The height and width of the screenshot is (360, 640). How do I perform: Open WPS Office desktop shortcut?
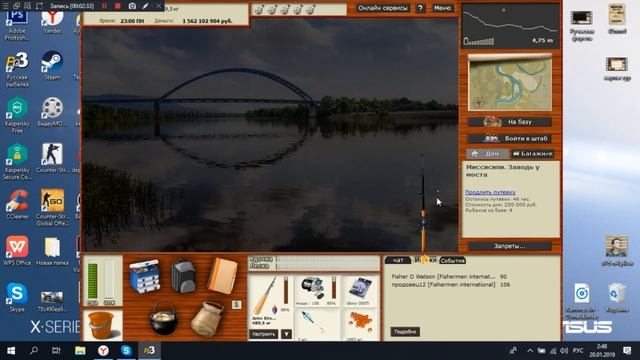pos(17,251)
